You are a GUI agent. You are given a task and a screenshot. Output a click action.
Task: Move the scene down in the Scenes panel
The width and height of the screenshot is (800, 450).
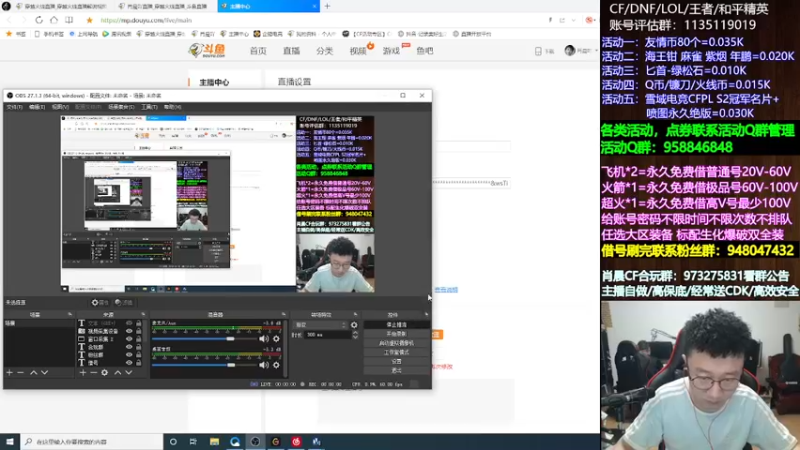tap(44, 372)
